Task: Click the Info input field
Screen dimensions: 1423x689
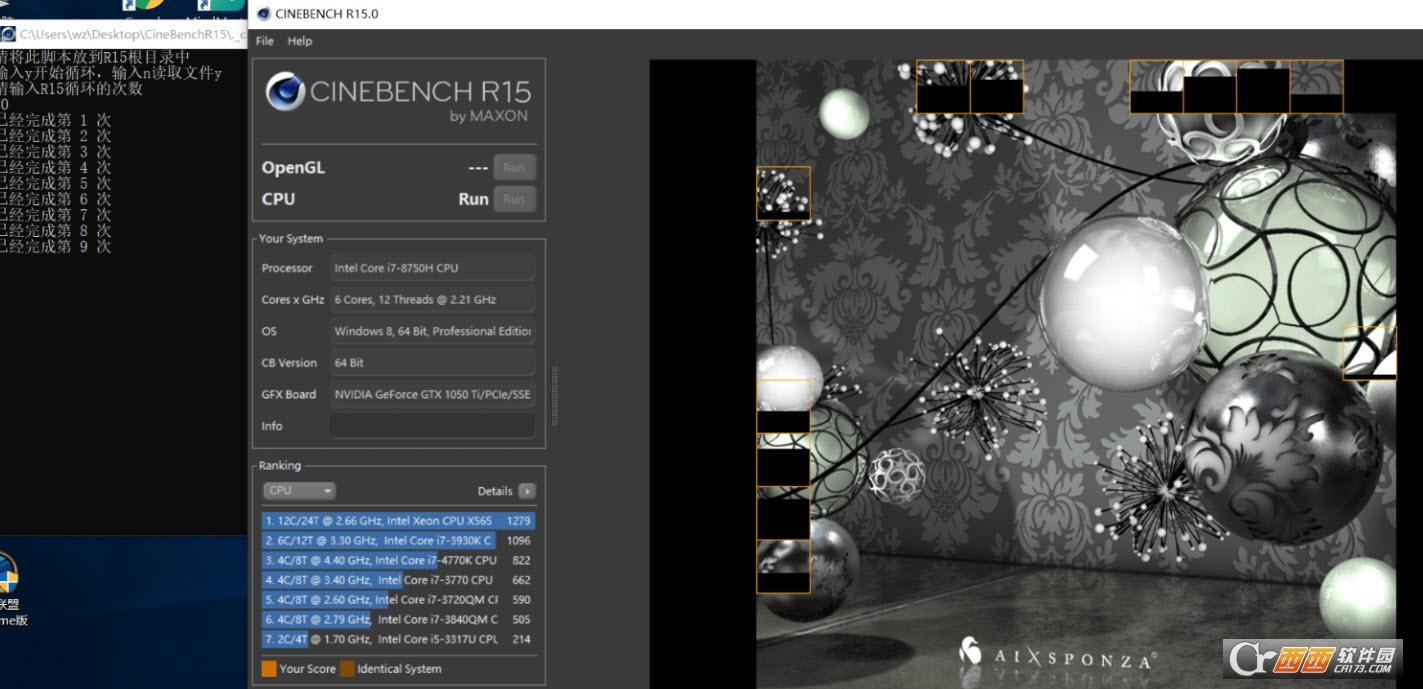Action: click(432, 426)
